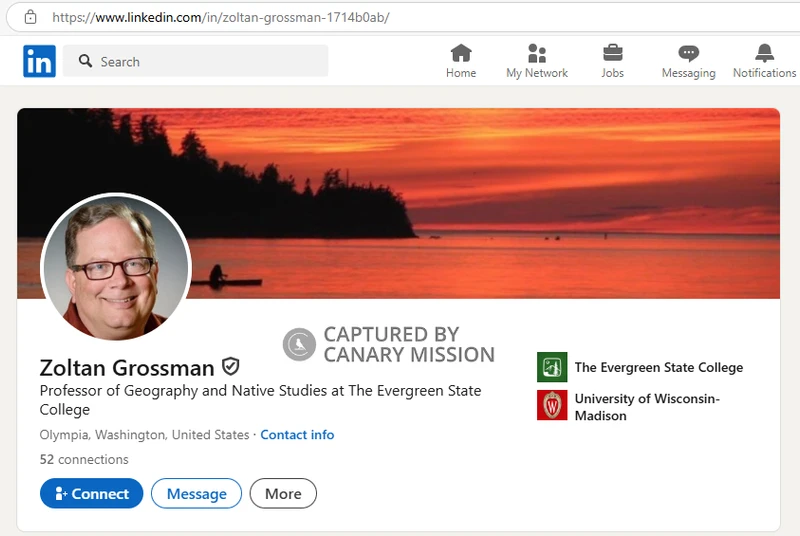Open the profile photo of Zoltan Grossman

coord(116,267)
